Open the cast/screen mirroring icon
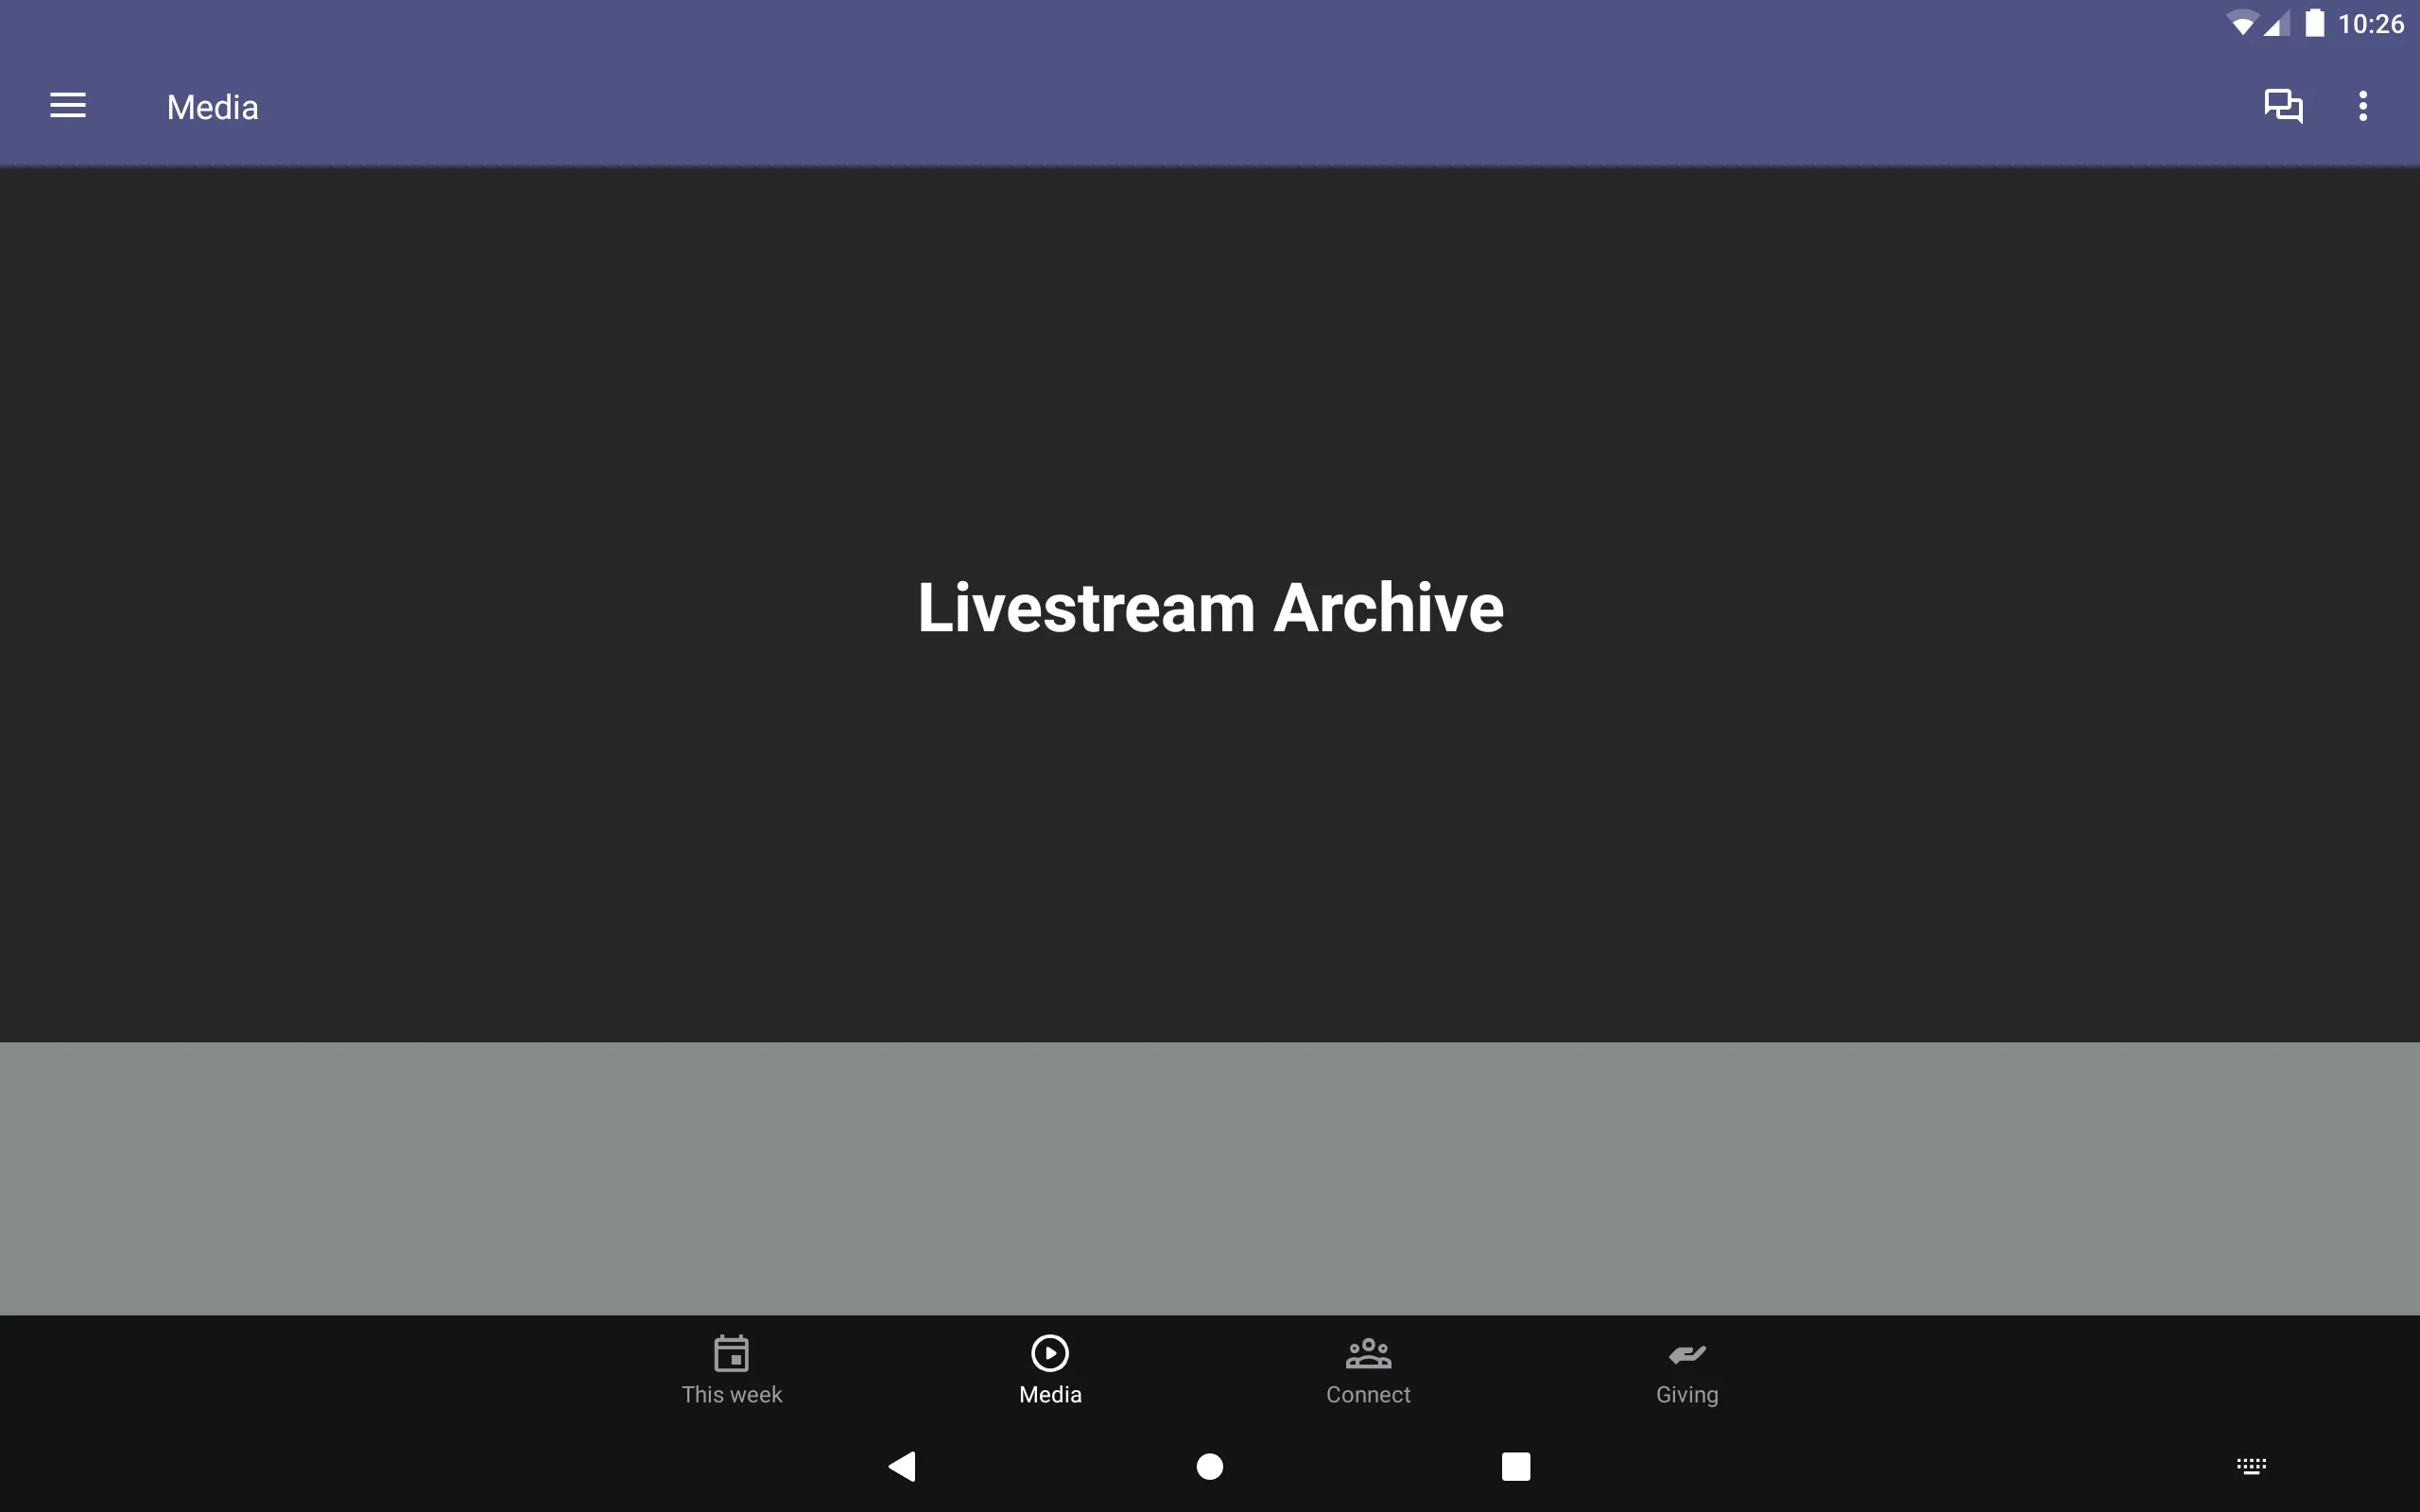The width and height of the screenshot is (2420, 1512). point(2284,106)
